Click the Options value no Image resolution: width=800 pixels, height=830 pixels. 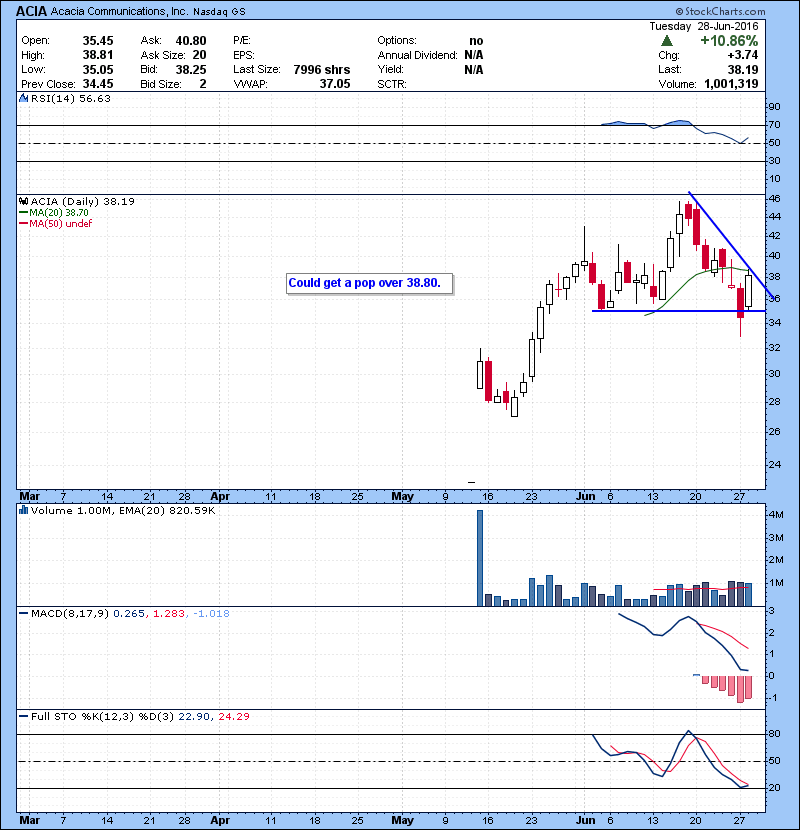pyautogui.click(x=476, y=41)
